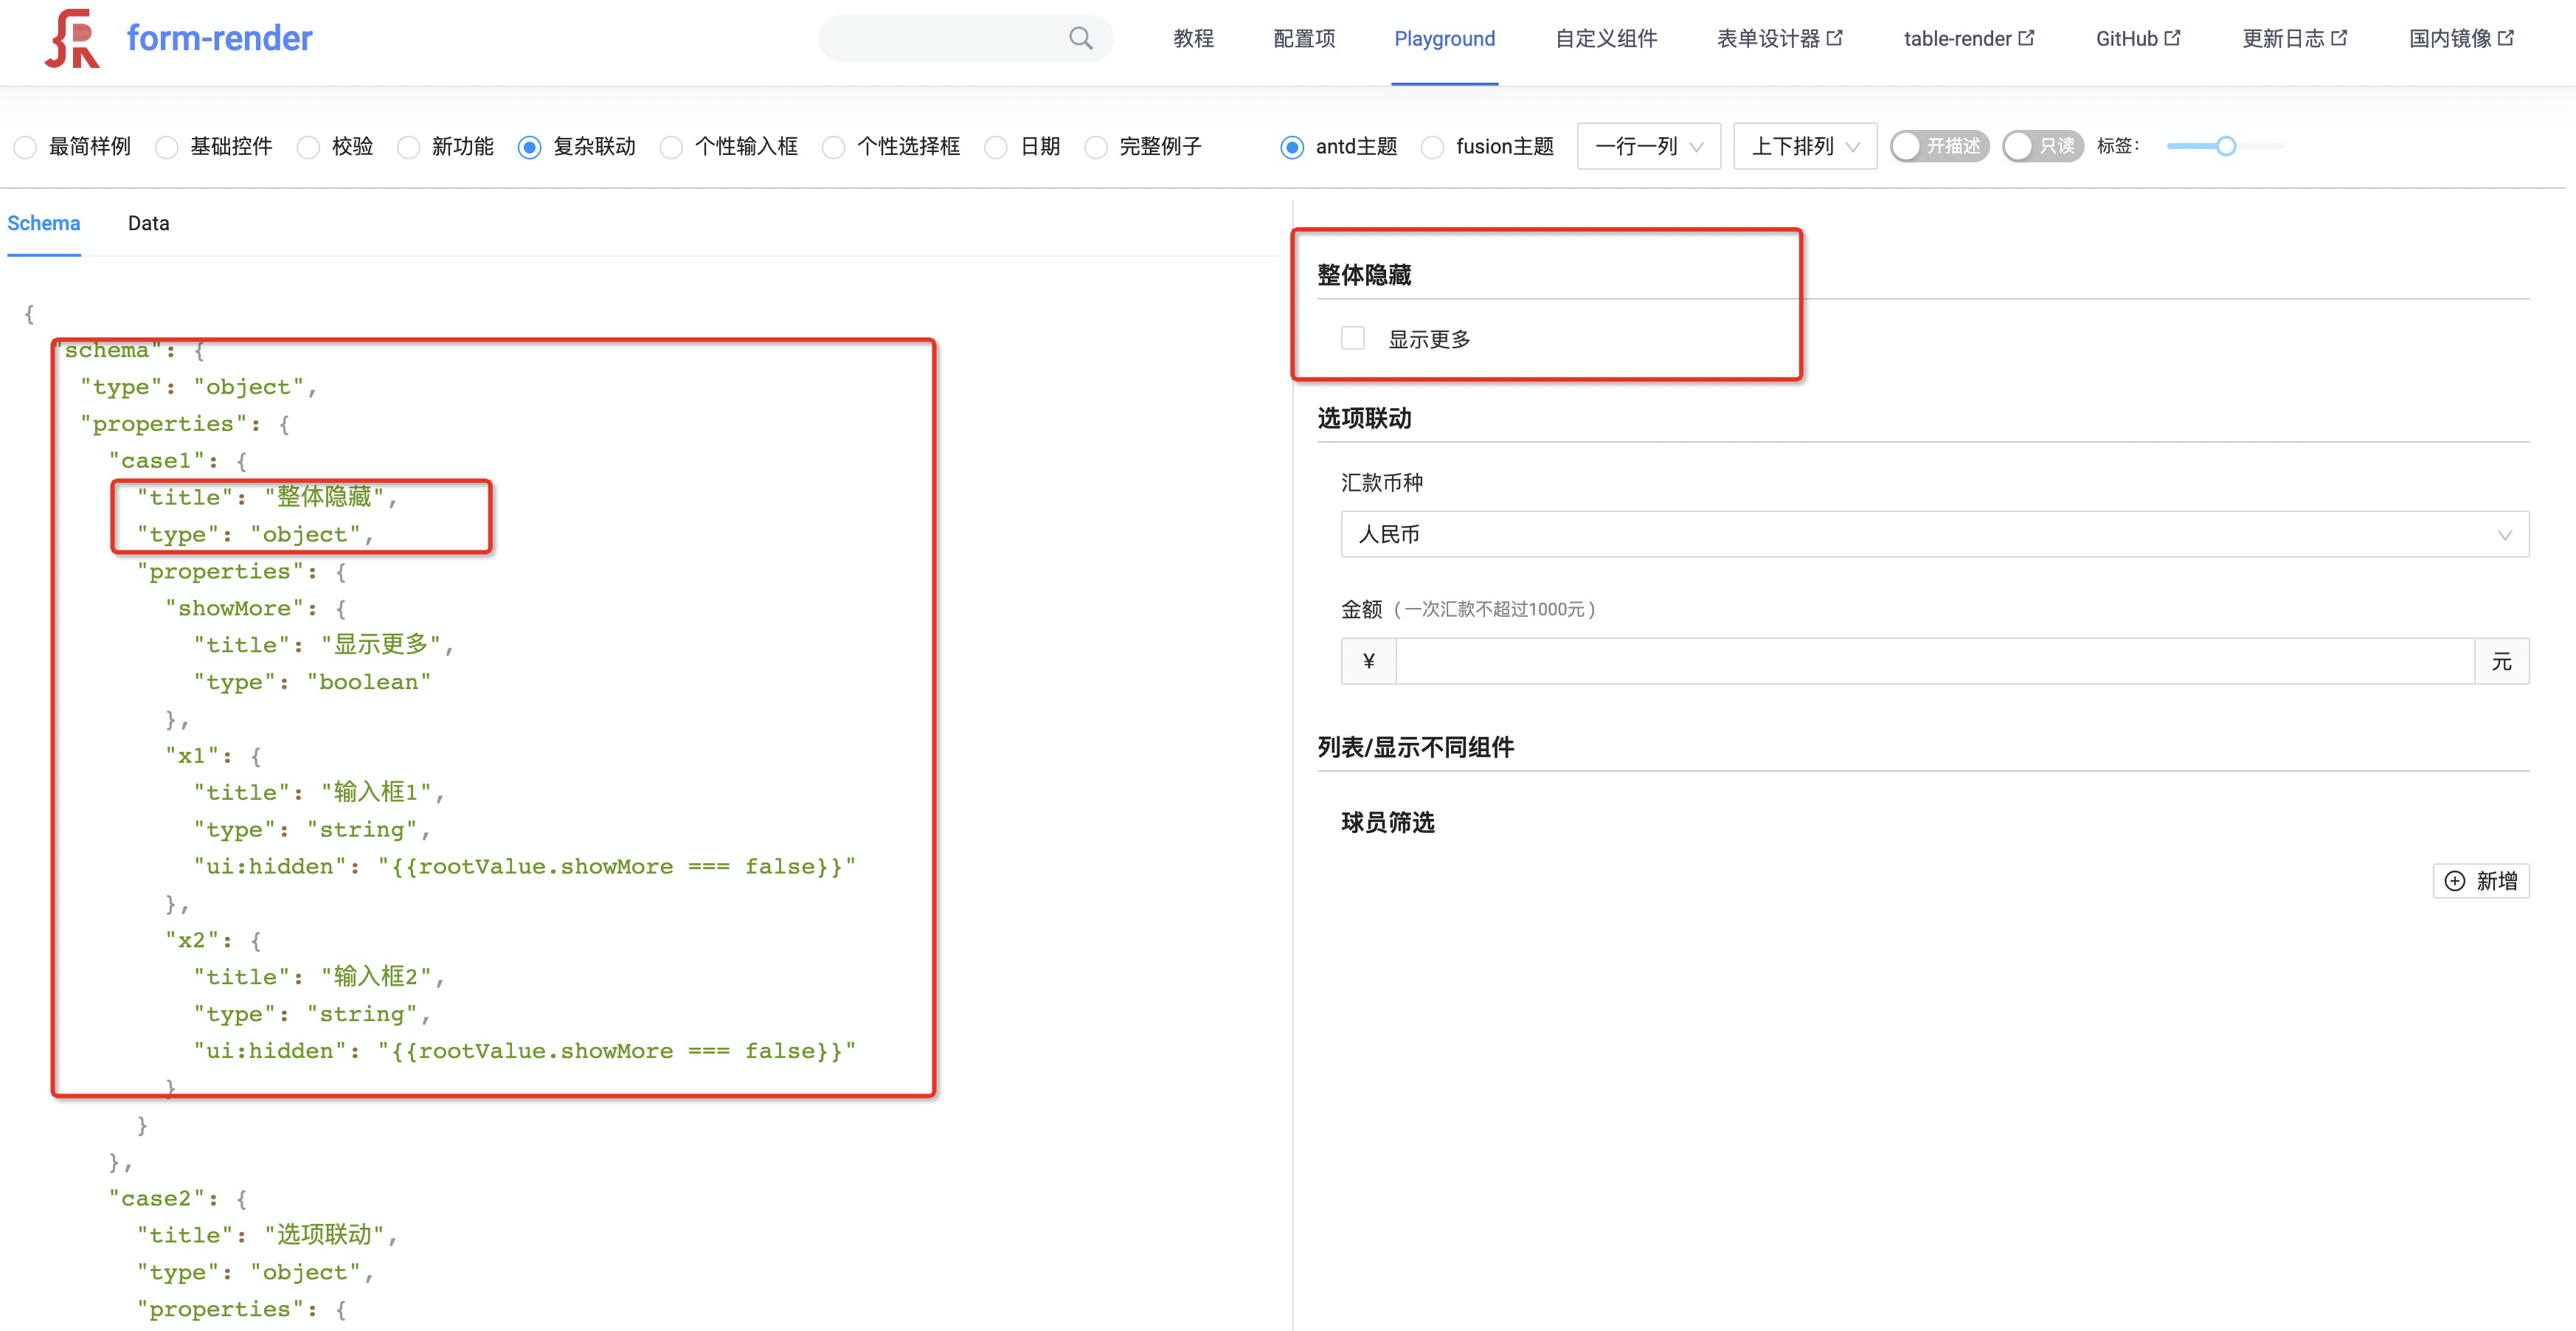Click the form-render logo icon
This screenshot has width=2576, height=1331.
coord(74,38)
